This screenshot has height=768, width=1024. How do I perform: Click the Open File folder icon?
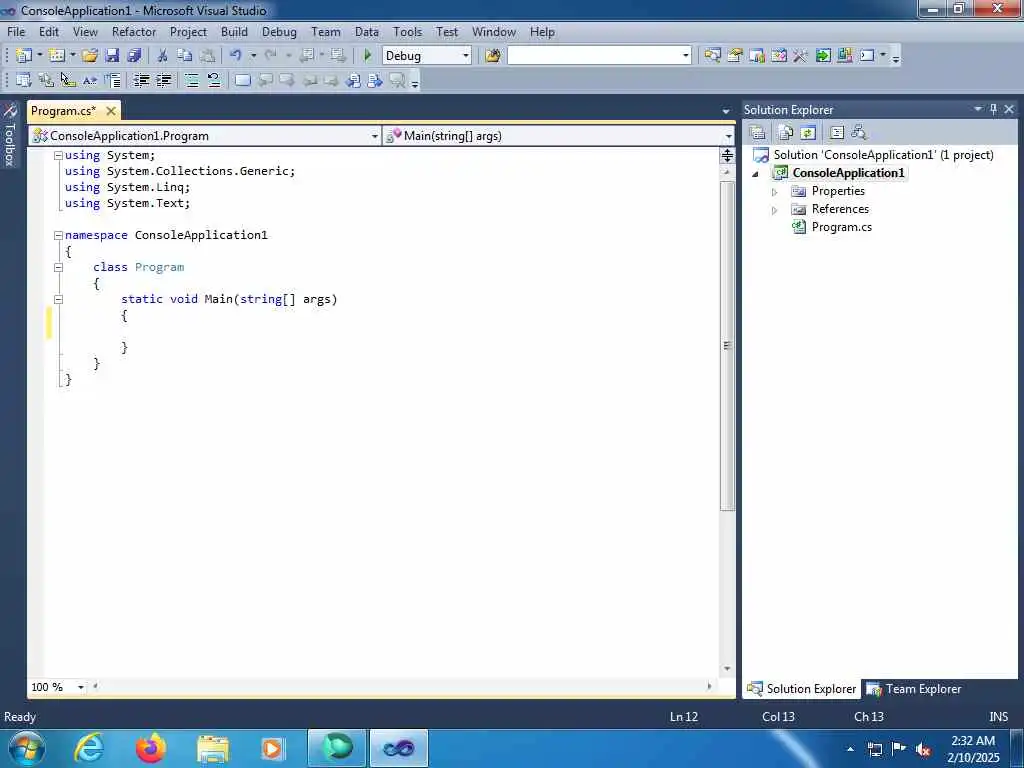coord(90,56)
